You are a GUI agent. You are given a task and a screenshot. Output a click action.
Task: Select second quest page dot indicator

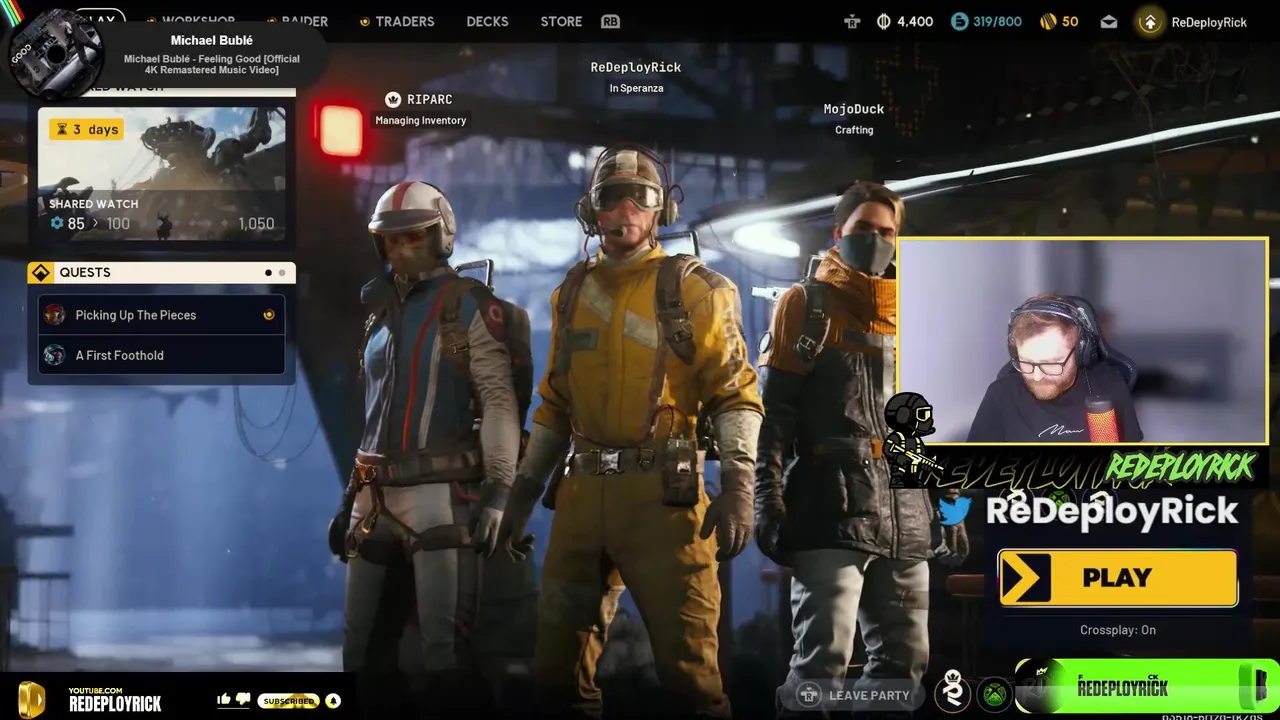(x=282, y=272)
